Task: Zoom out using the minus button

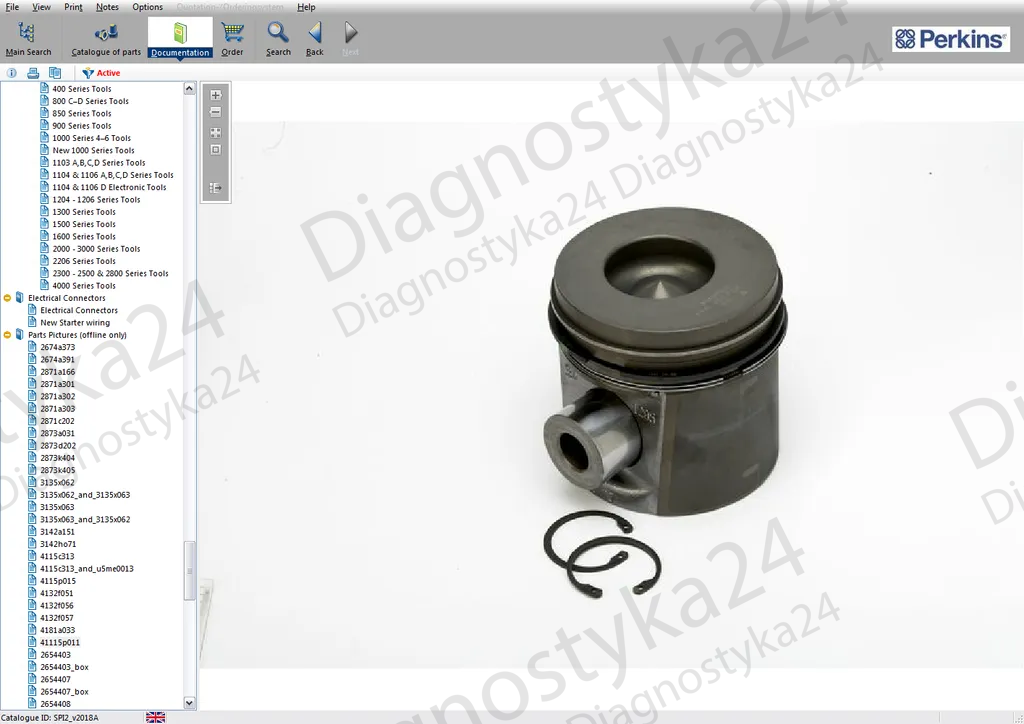Action: click(x=215, y=112)
